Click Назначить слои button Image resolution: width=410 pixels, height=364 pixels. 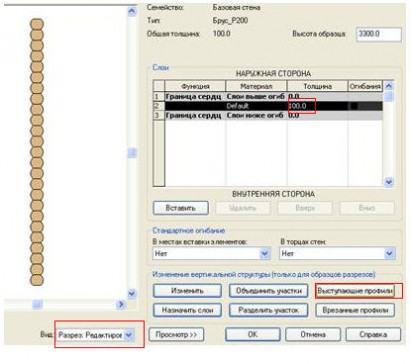(x=187, y=310)
